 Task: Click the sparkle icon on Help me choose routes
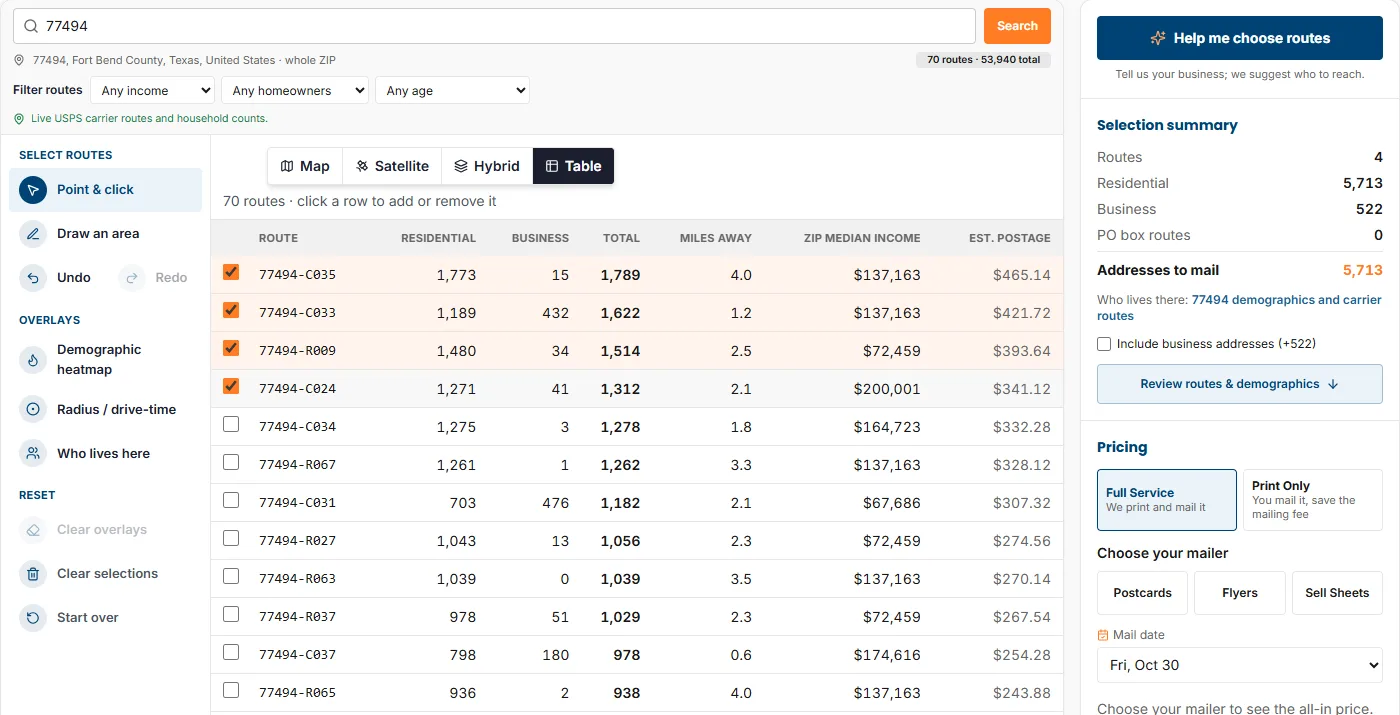(x=1158, y=38)
